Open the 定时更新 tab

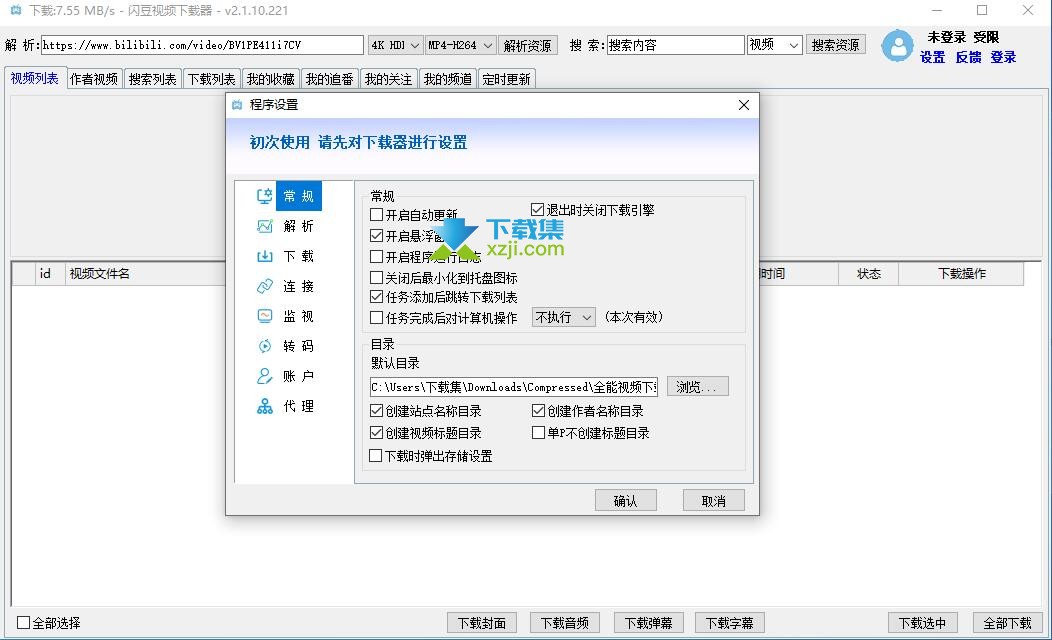(x=507, y=79)
